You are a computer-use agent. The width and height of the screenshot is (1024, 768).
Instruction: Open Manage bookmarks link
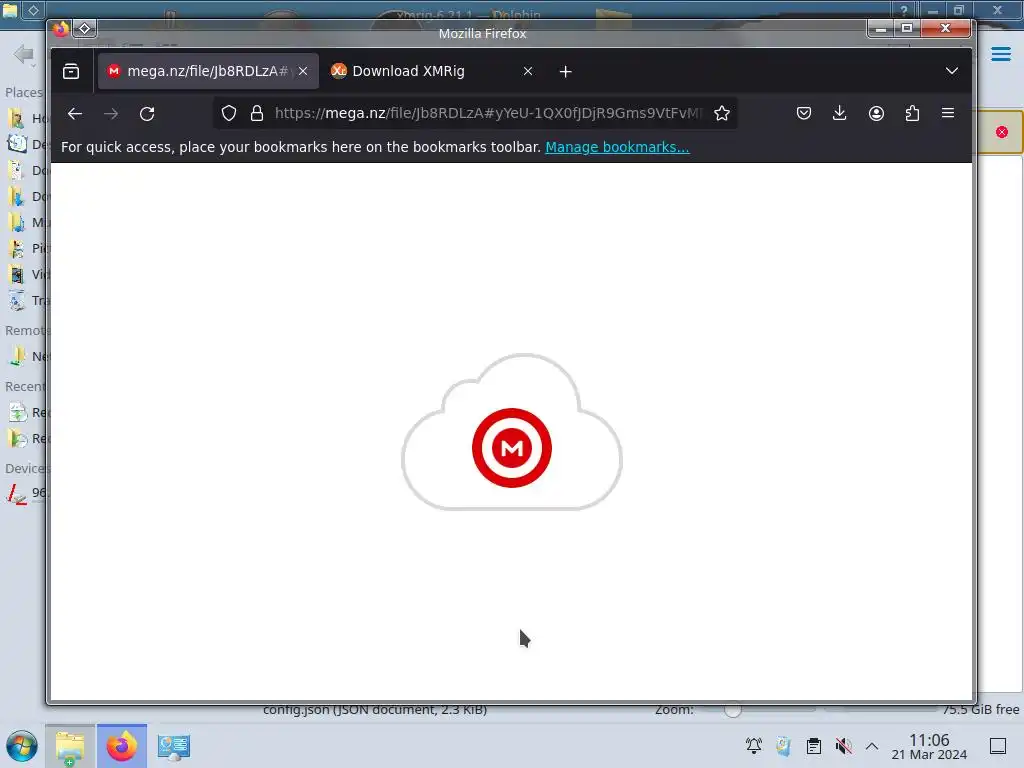(617, 147)
